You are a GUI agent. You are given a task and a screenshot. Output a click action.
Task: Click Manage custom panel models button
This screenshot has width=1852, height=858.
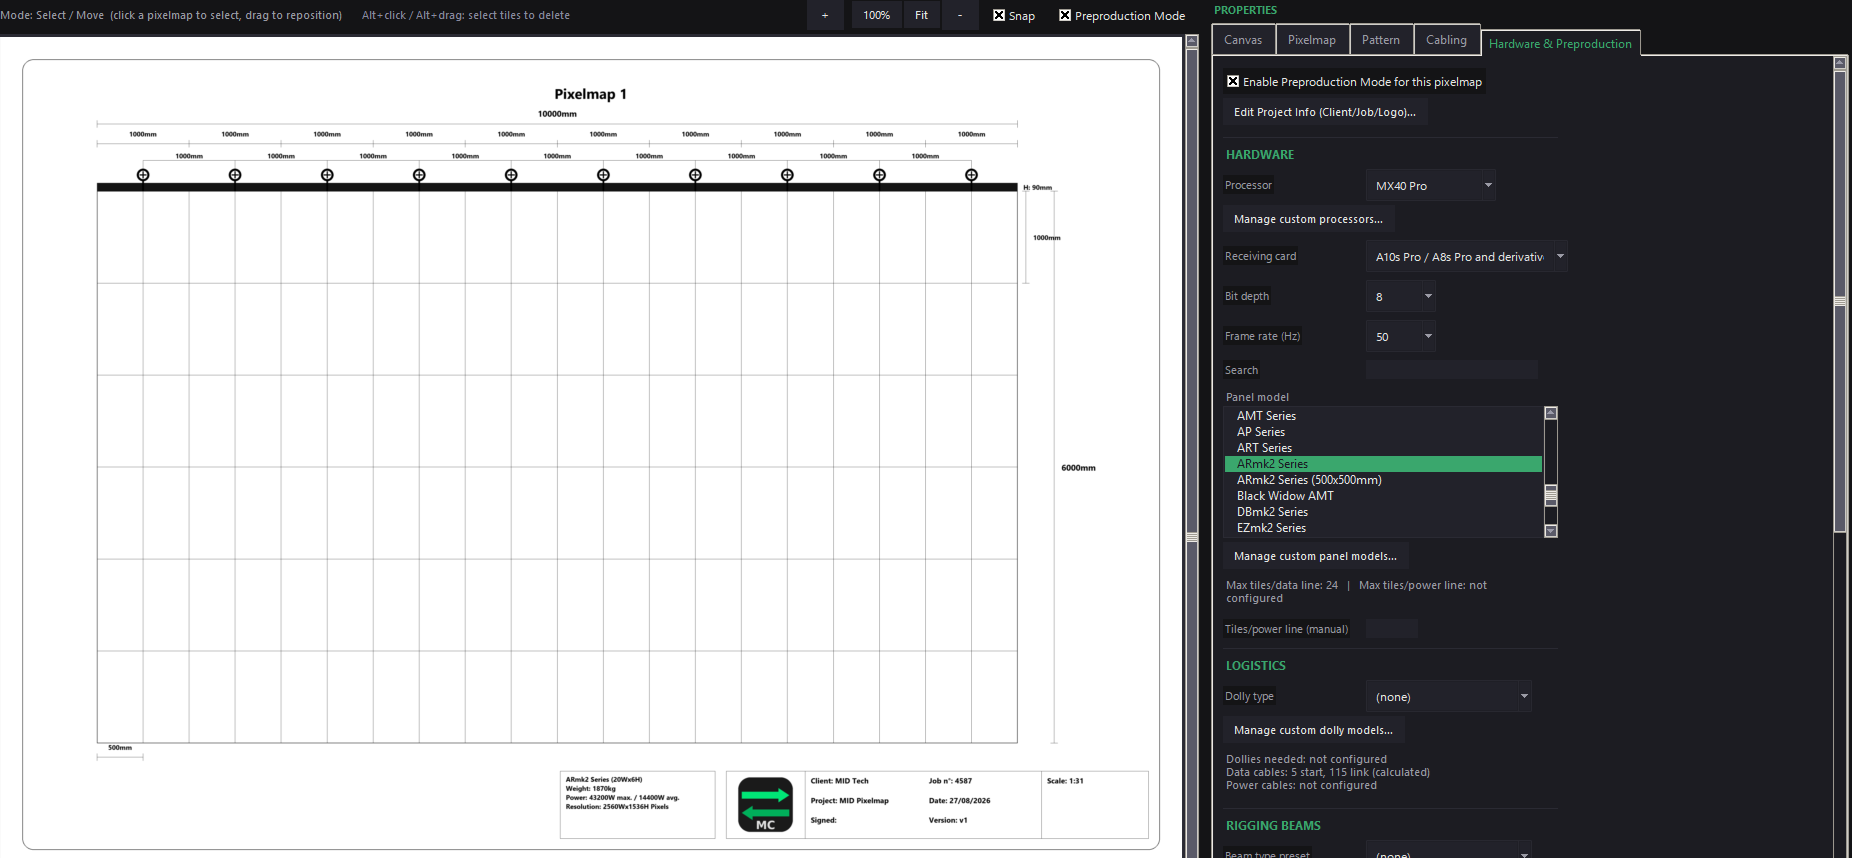(1315, 556)
